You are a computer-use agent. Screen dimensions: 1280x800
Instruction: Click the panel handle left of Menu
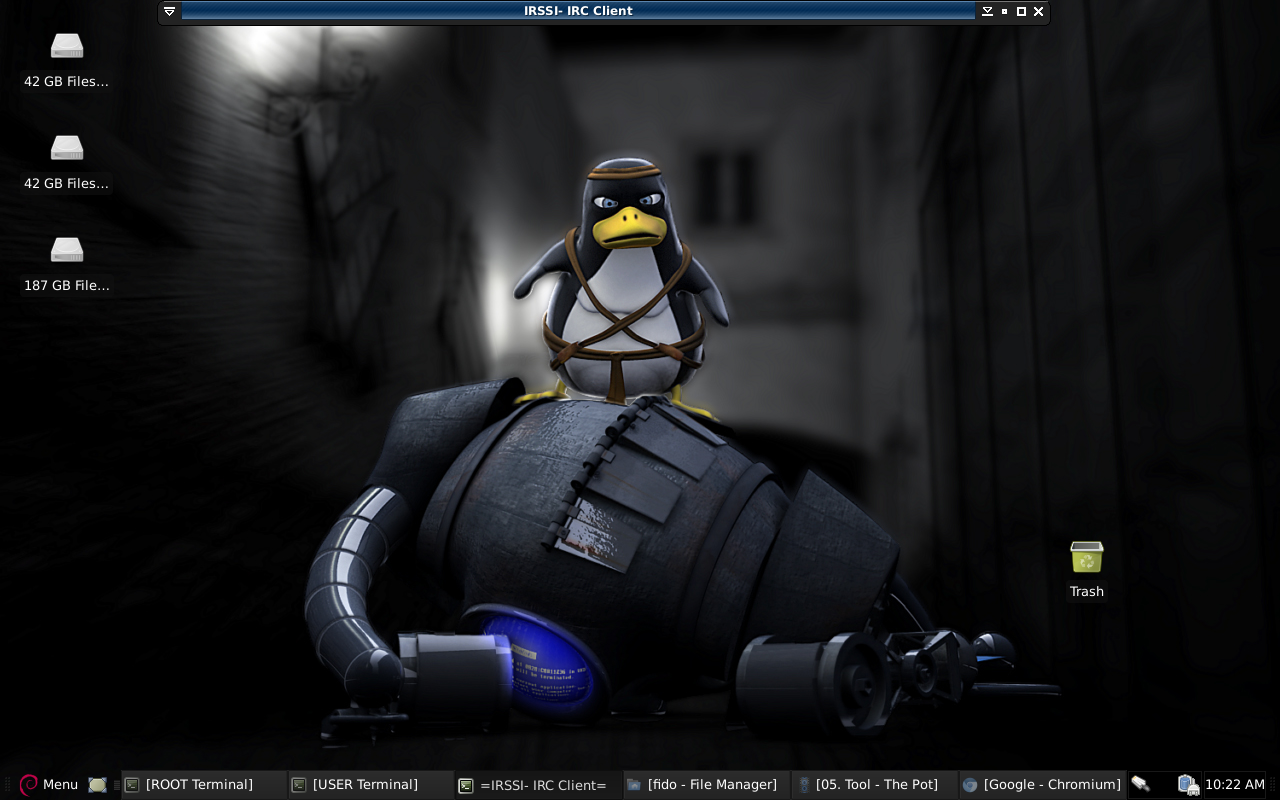pos(7,785)
